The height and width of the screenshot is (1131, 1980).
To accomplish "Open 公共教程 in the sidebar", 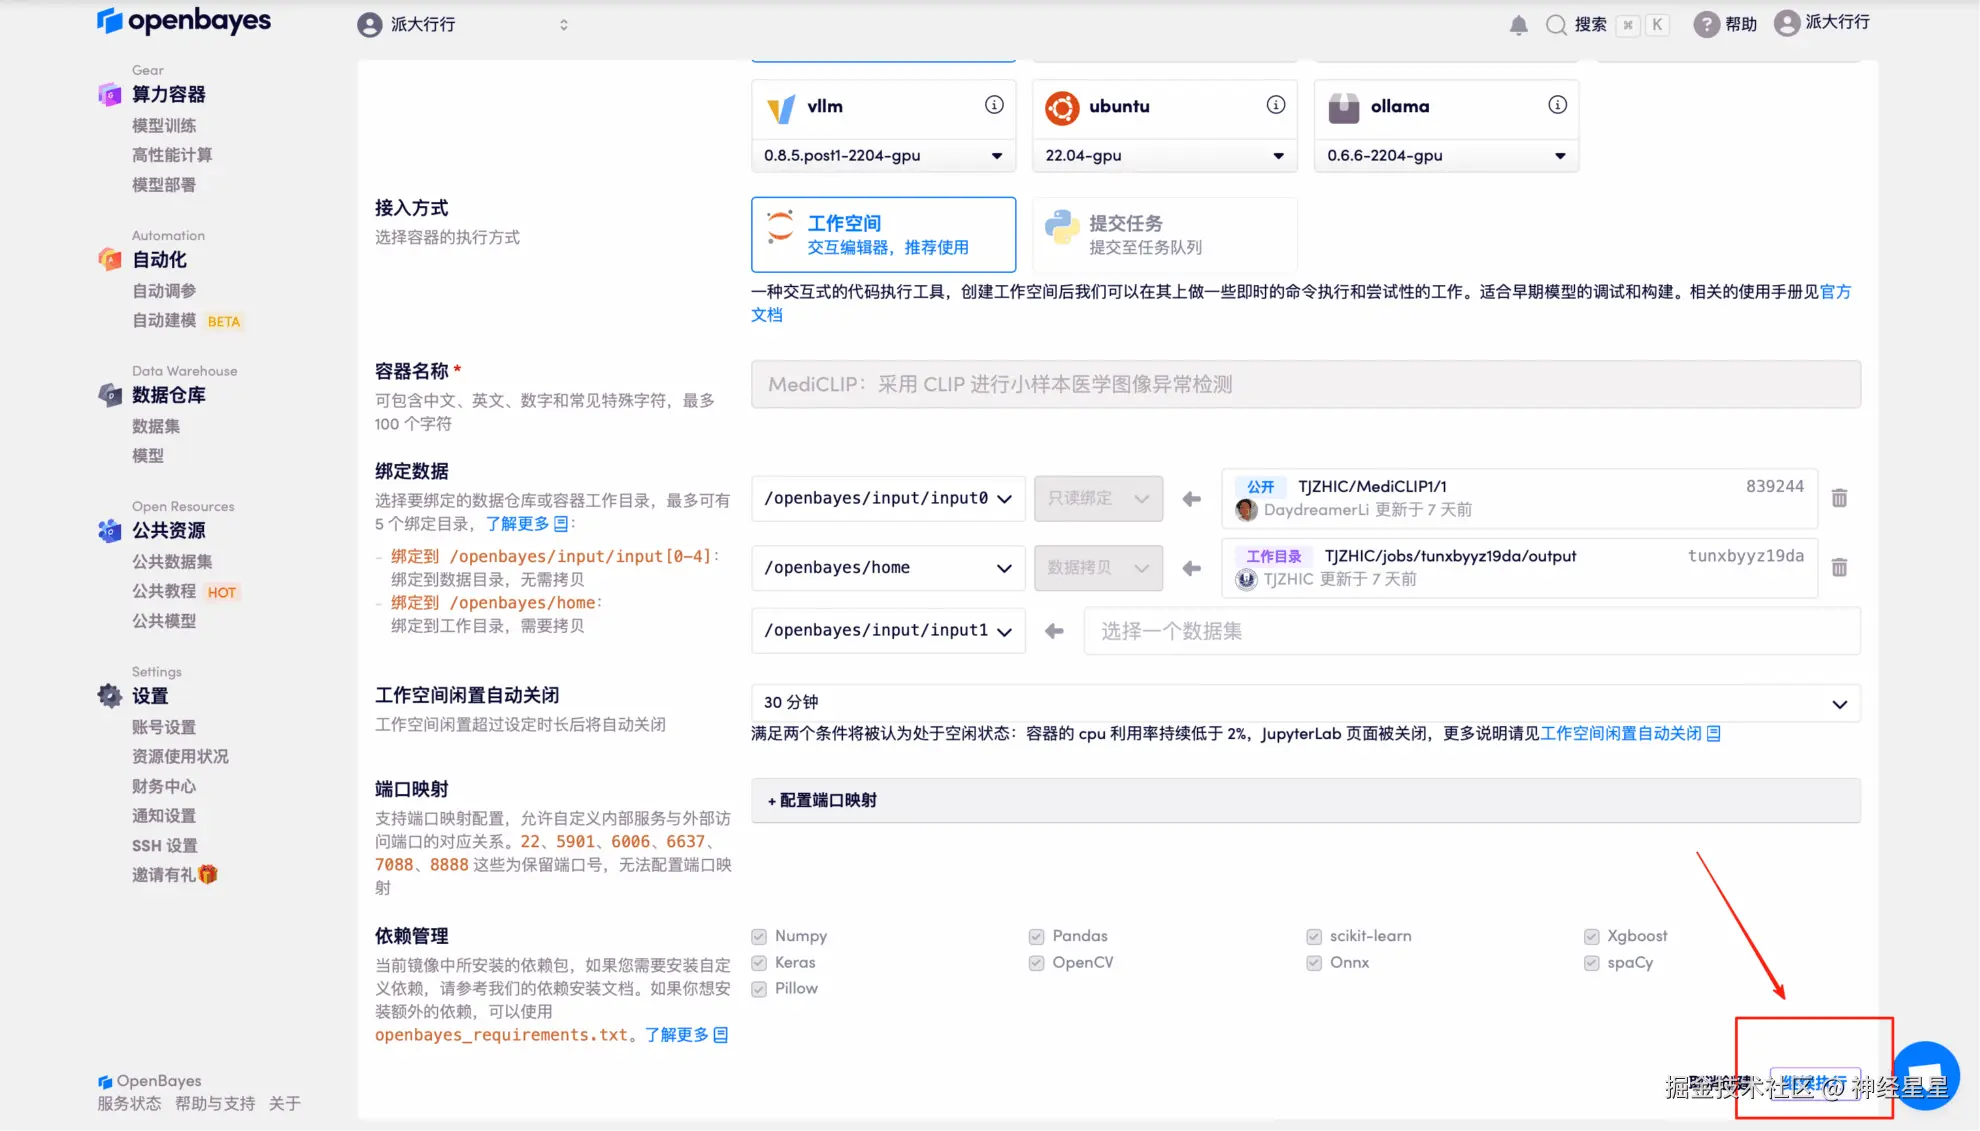I will (164, 592).
